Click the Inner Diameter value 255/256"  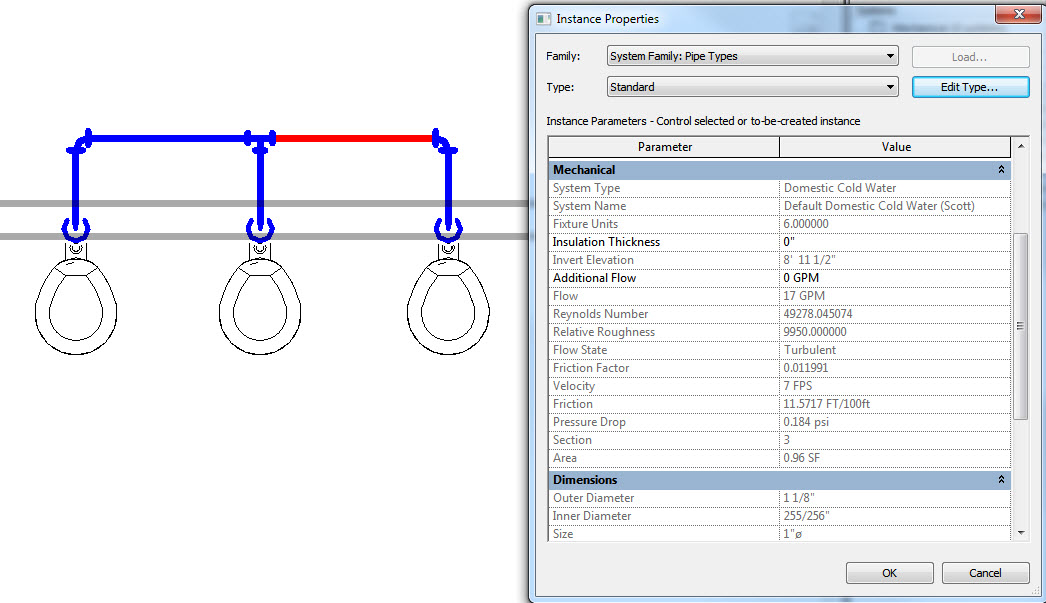tap(895, 516)
